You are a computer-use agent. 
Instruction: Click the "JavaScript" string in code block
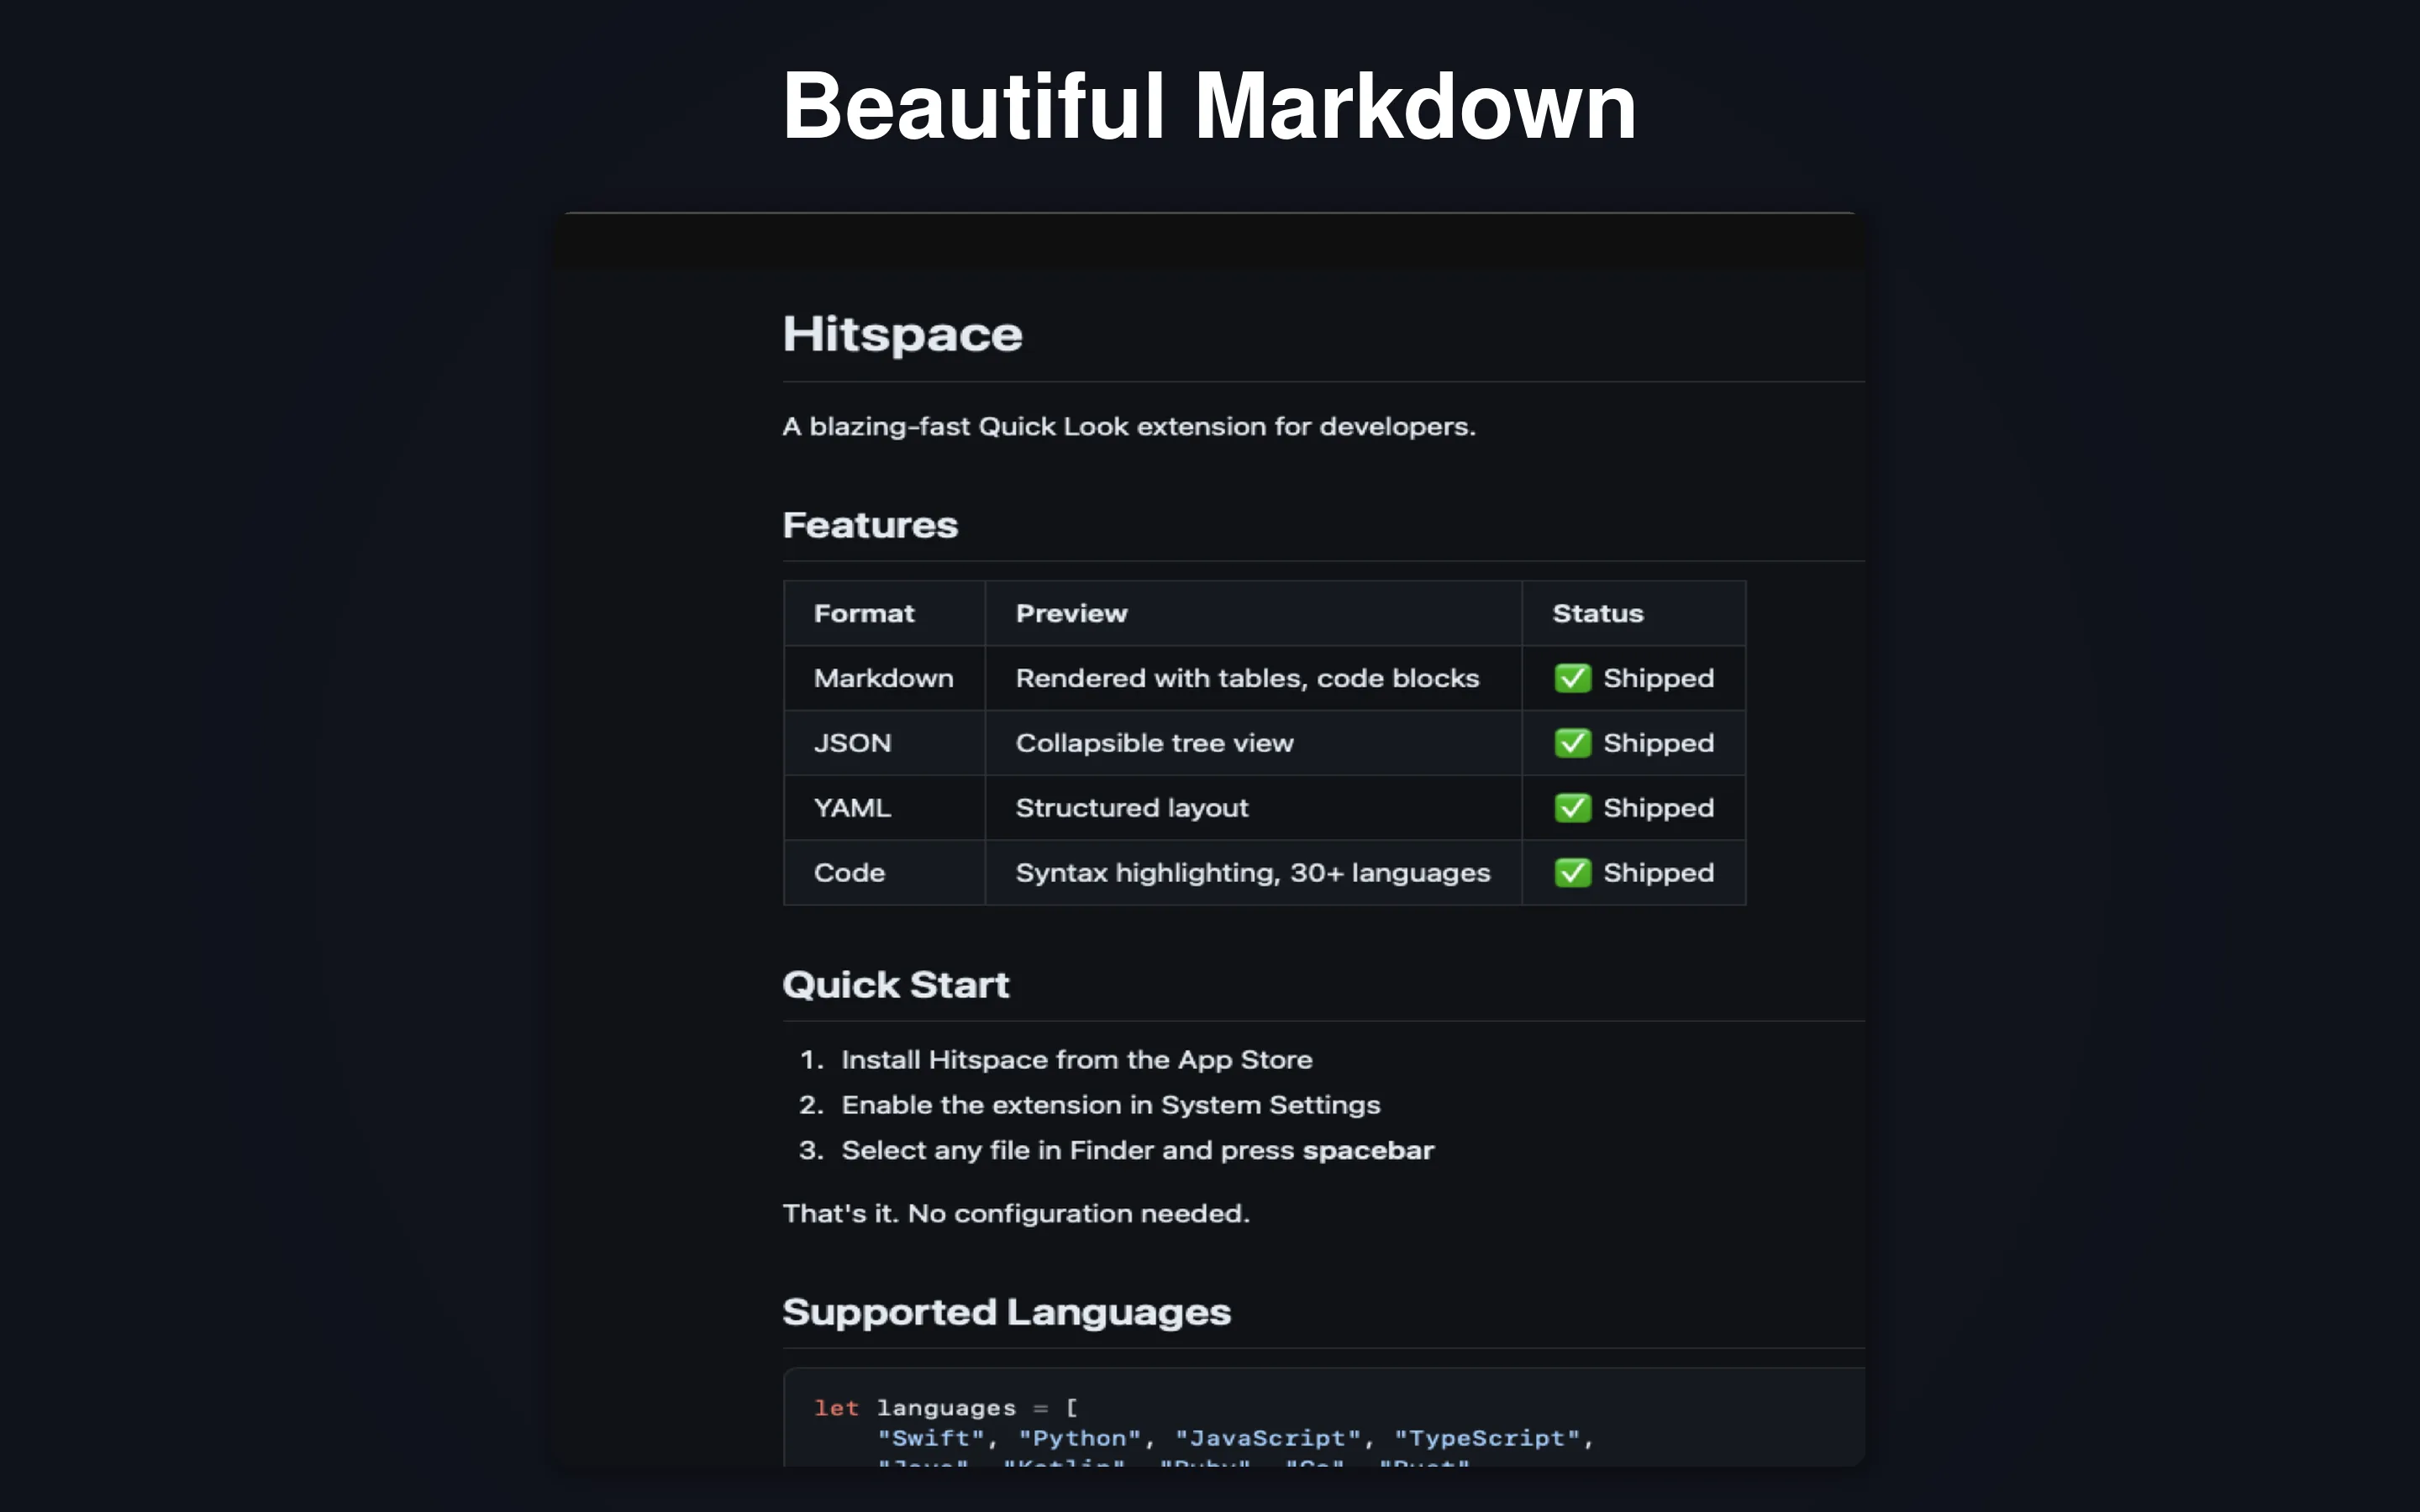click(x=1268, y=1438)
